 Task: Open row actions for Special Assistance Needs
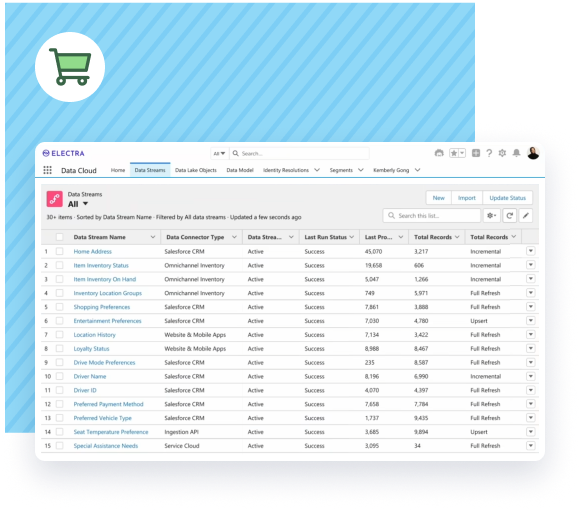coord(531,445)
